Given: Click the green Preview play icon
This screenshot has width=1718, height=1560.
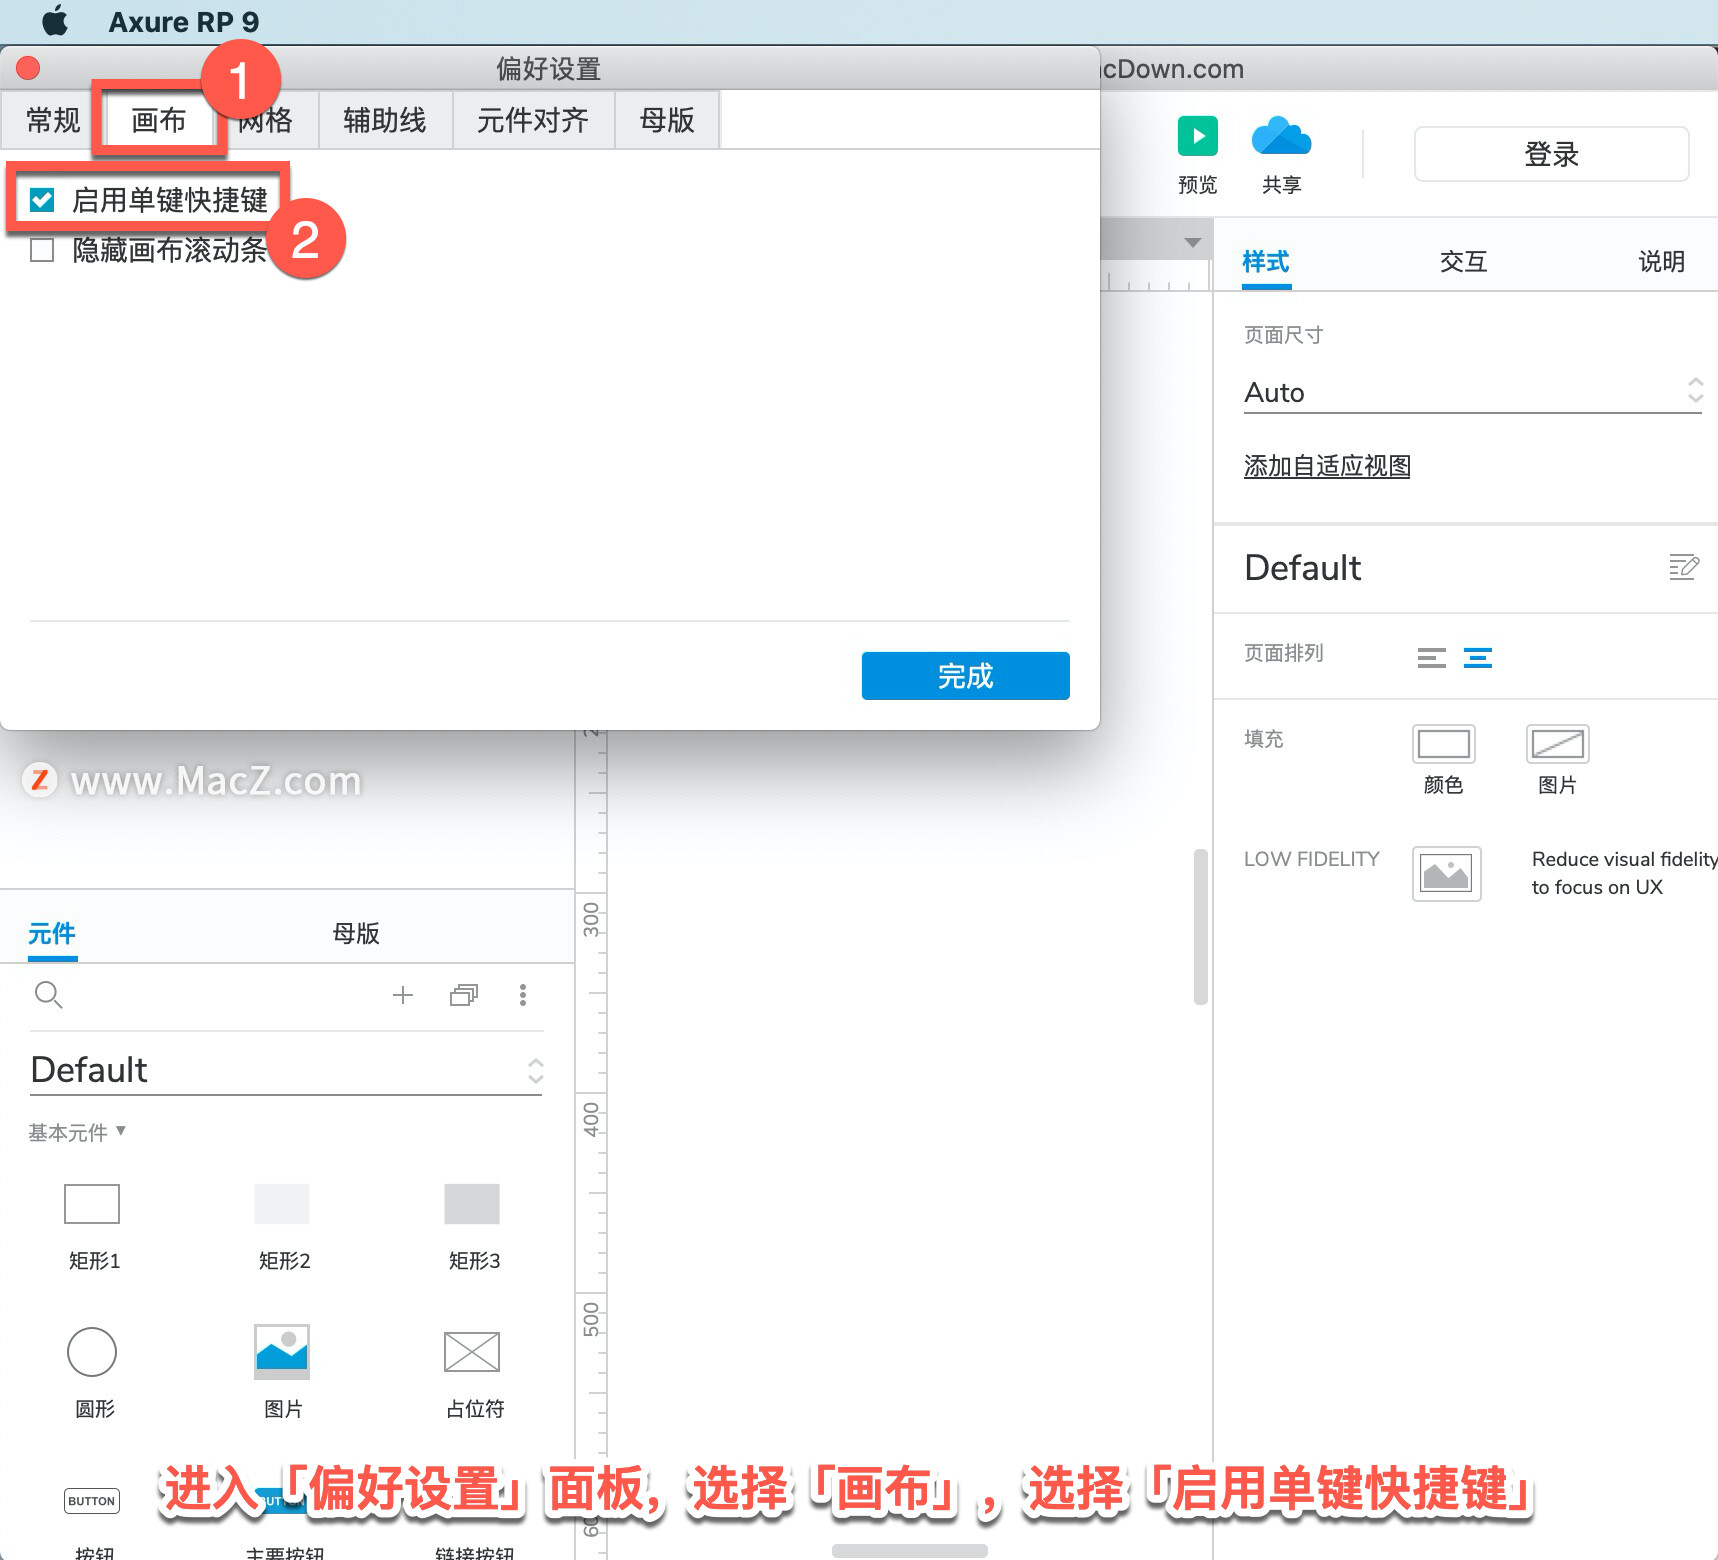Looking at the screenshot, I should point(1197,136).
